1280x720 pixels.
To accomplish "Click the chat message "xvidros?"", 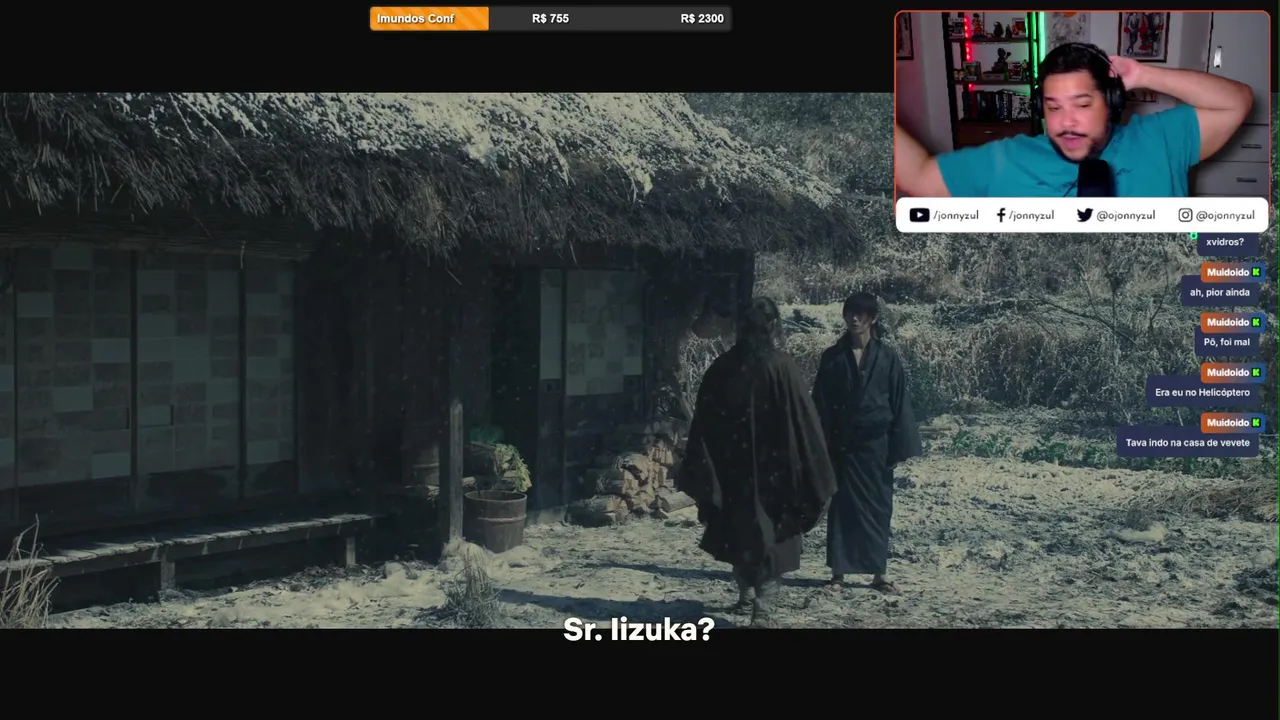I will 1225,242.
